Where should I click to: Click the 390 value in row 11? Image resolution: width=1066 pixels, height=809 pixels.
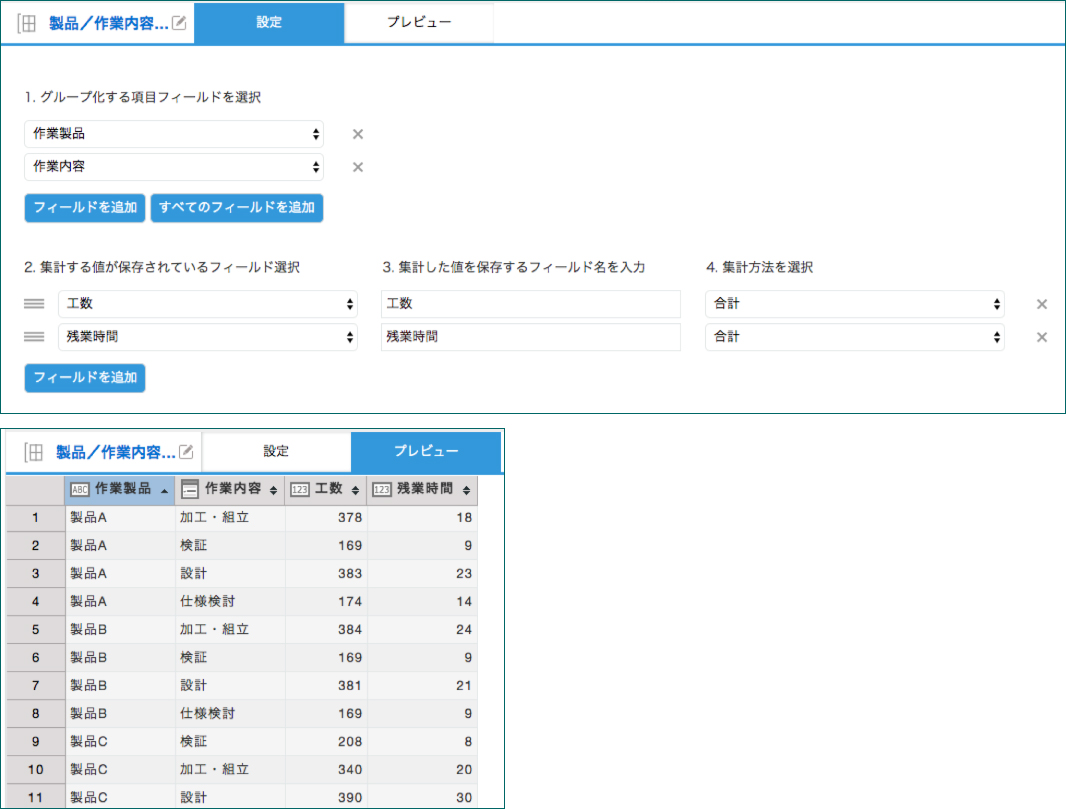(350, 798)
